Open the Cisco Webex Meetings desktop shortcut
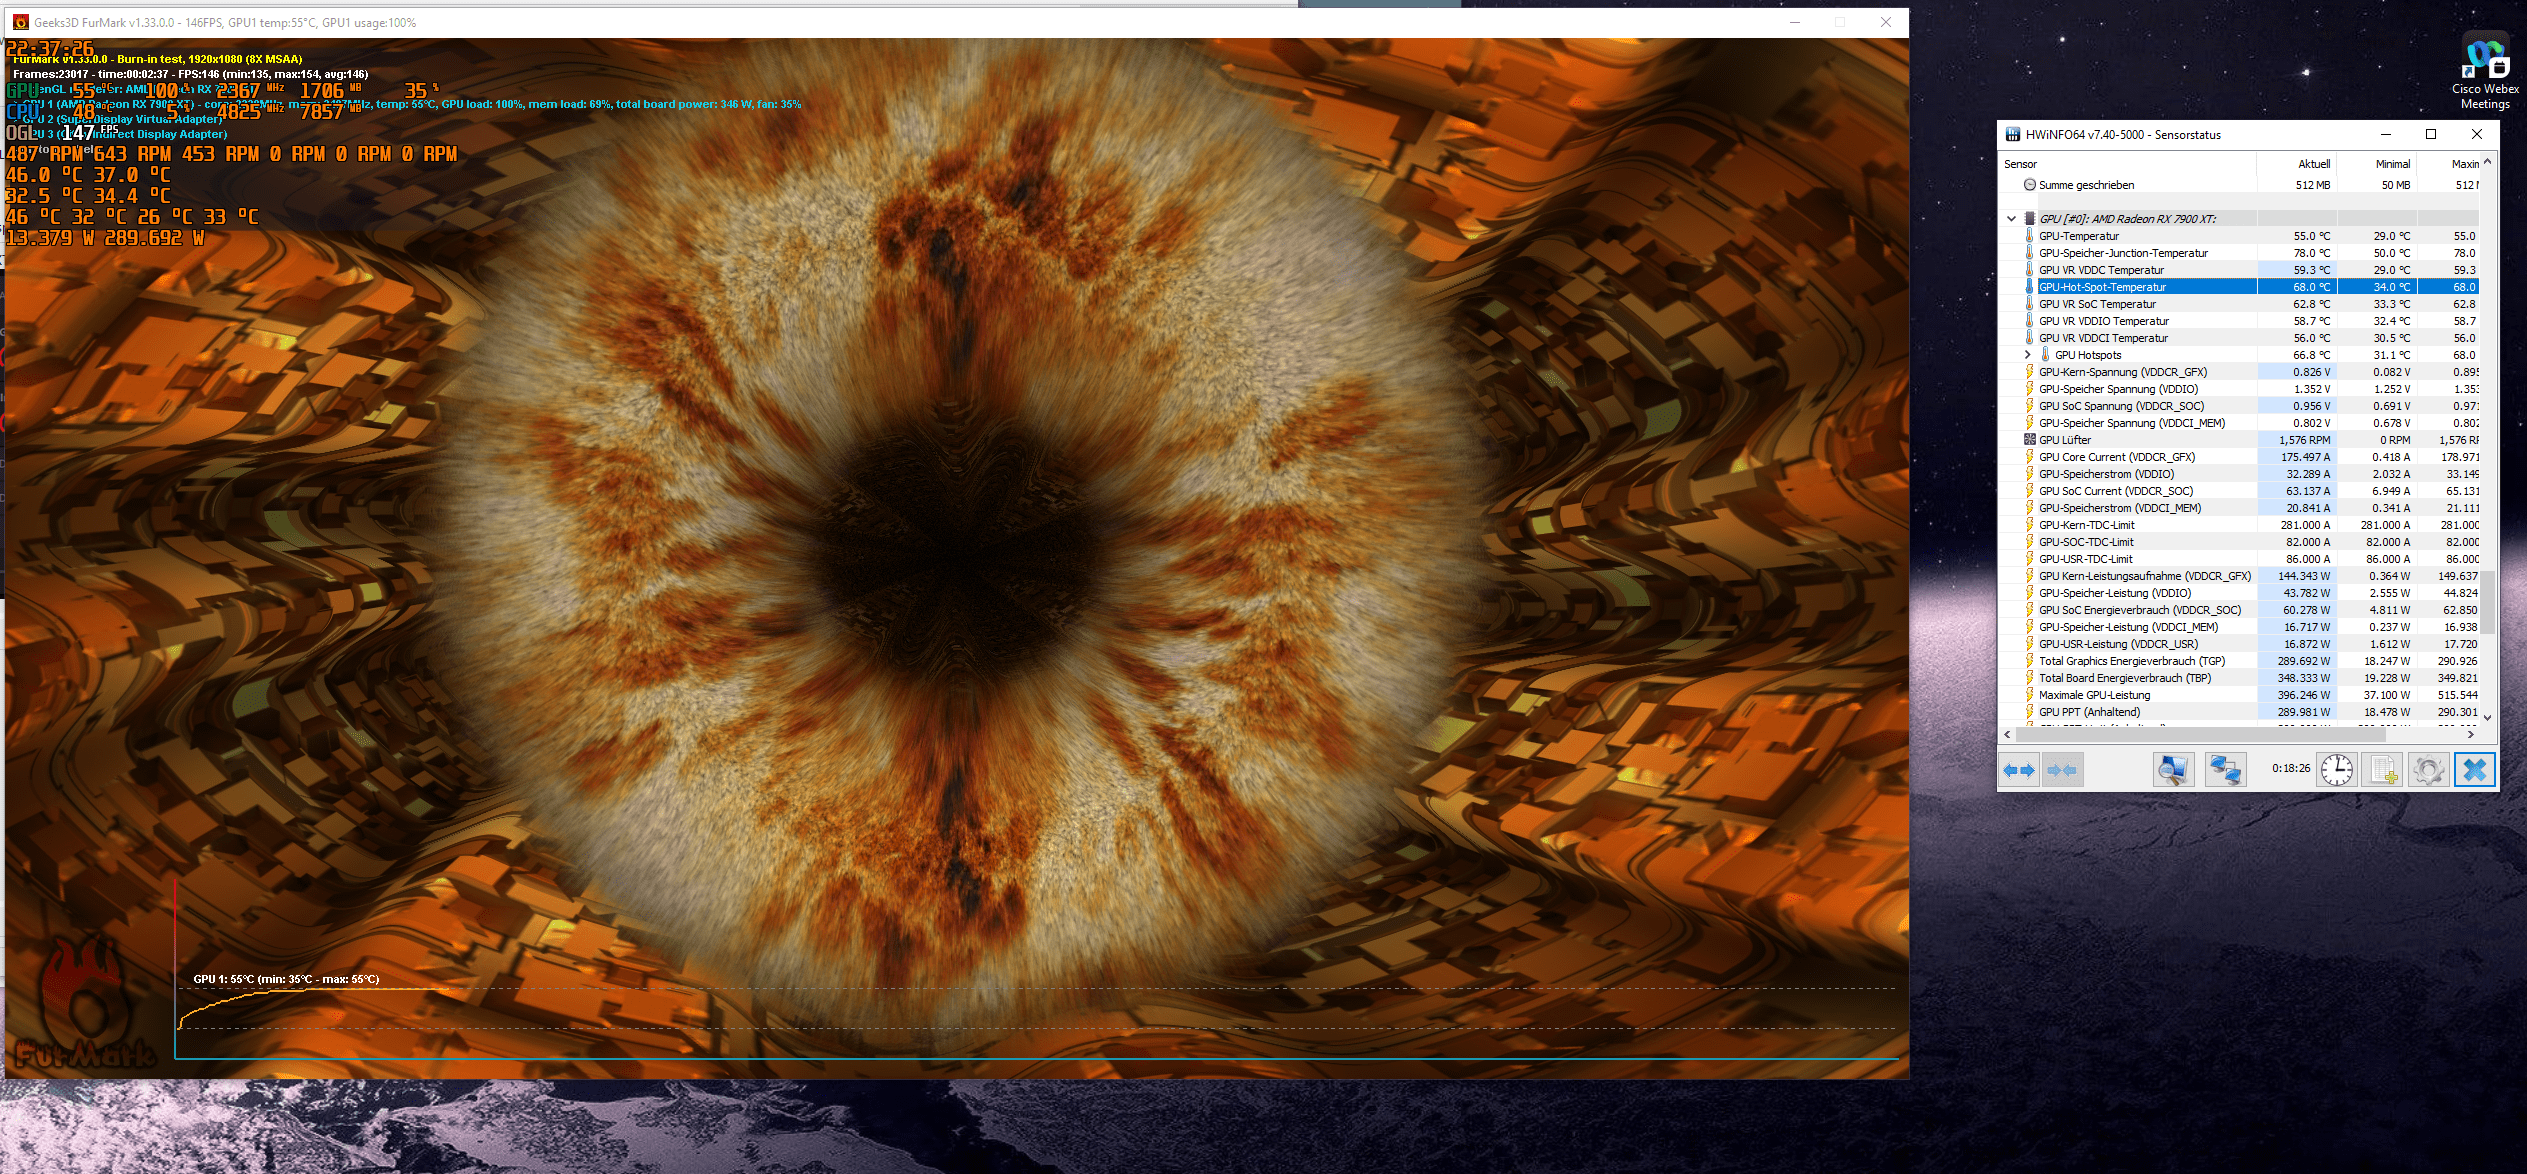The image size is (2527, 1174). click(2485, 70)
